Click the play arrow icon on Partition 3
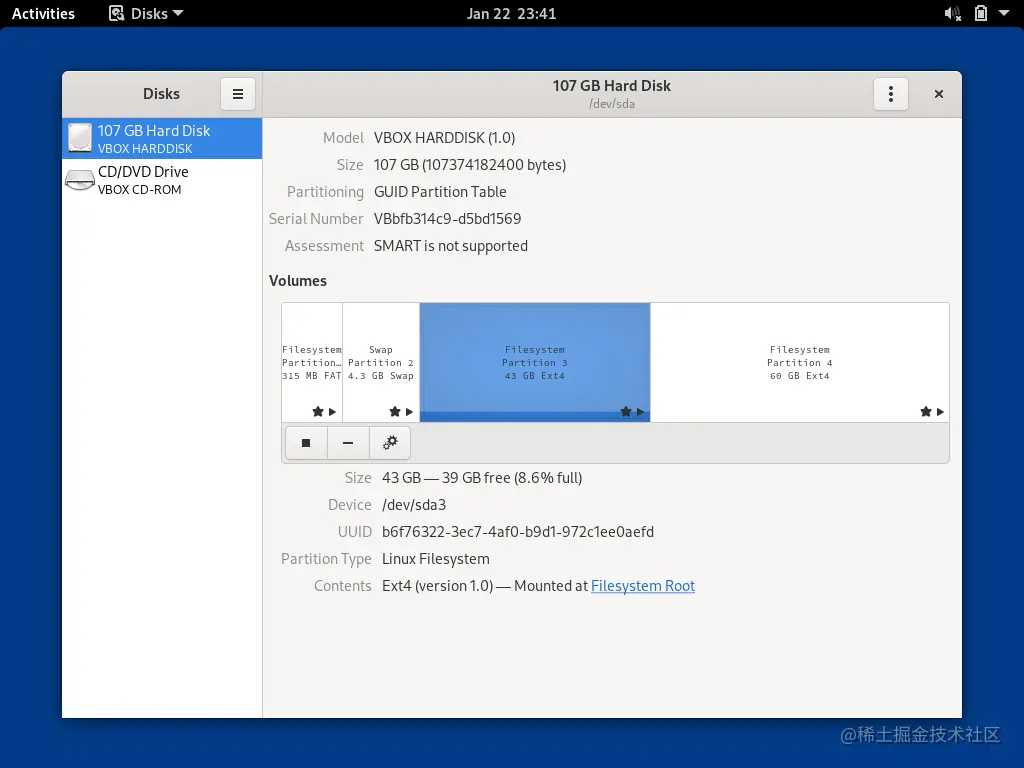The height and width of the screenshot is (768, 1024). (641, 411)
